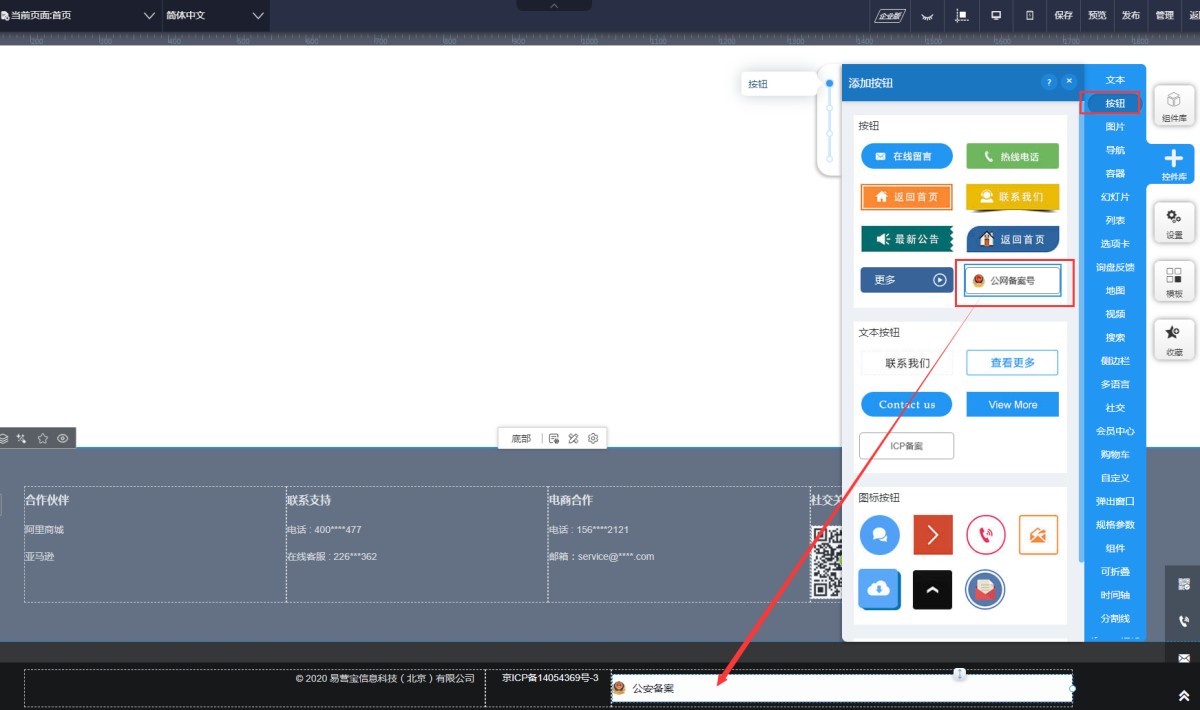Open 管理 in the top toolbar
Image resolution: width=1200 pixels, height=710 pixels.
pos(1165,15)
